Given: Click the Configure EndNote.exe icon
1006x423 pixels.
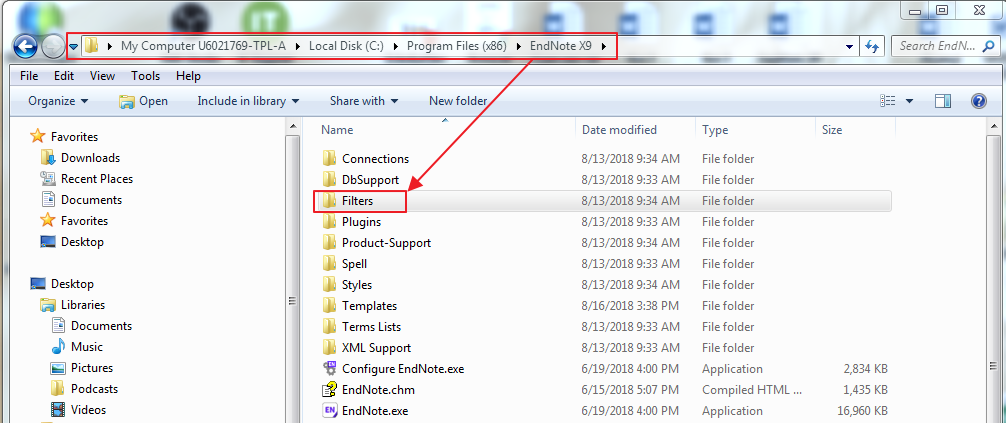Looking at the screenshot, I should point(329,369).
